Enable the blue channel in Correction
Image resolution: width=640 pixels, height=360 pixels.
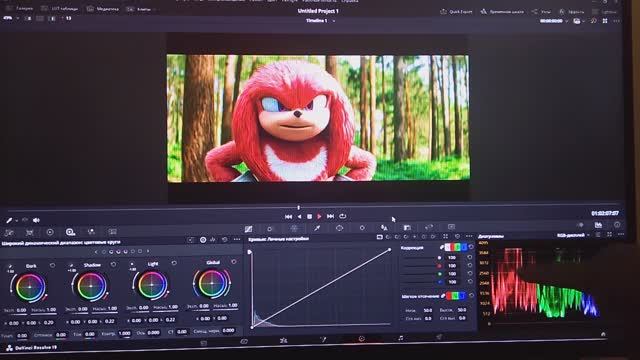tap(463, 247)
